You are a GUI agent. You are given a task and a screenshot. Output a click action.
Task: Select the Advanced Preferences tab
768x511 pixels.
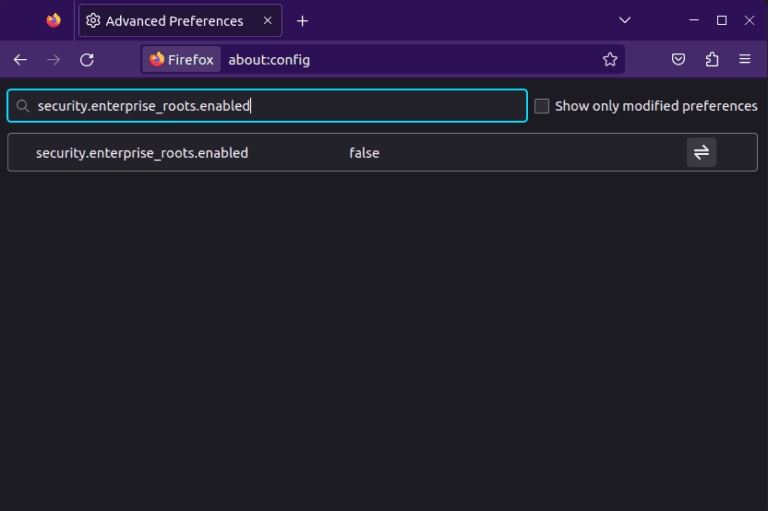[x=170, y=21]
